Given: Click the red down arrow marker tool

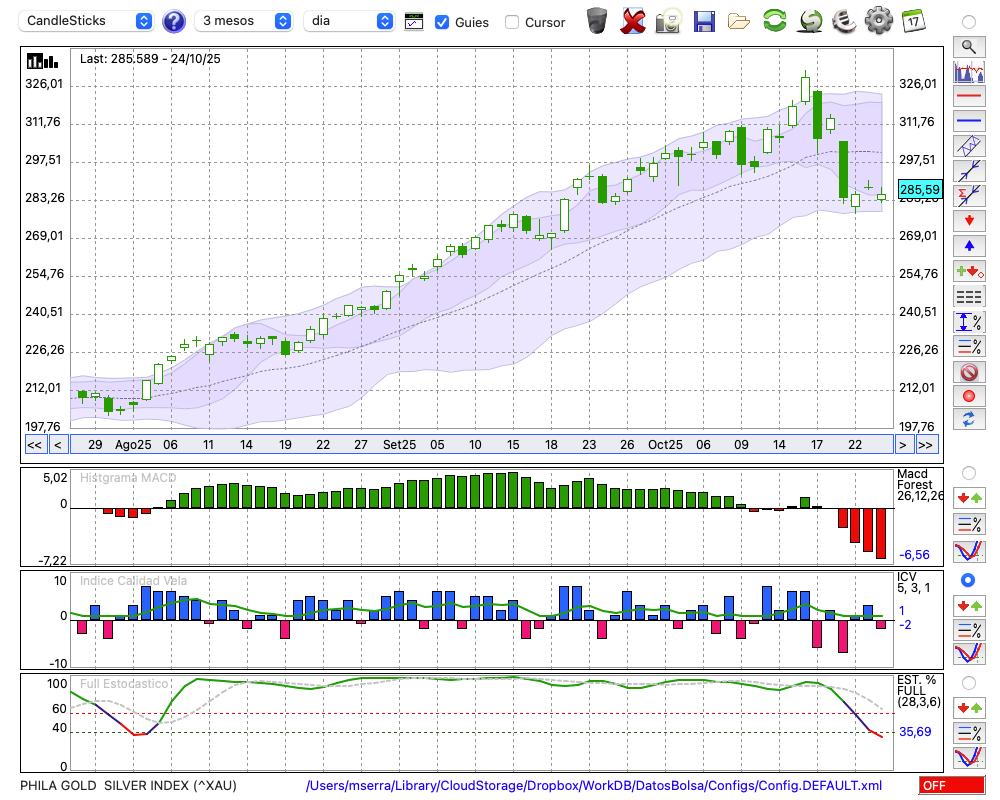Looking at the screenshot, I should [969, 221].
